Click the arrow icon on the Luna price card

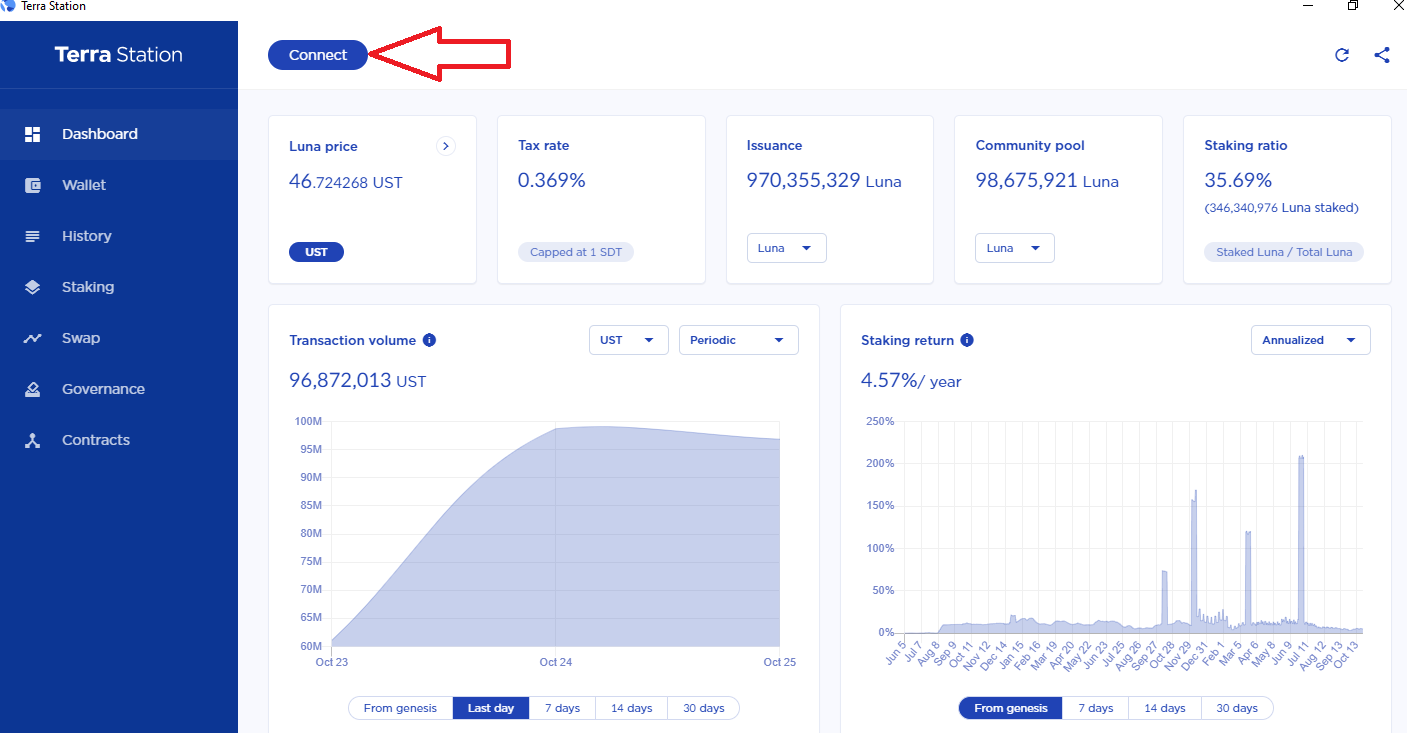coord(446,146)
